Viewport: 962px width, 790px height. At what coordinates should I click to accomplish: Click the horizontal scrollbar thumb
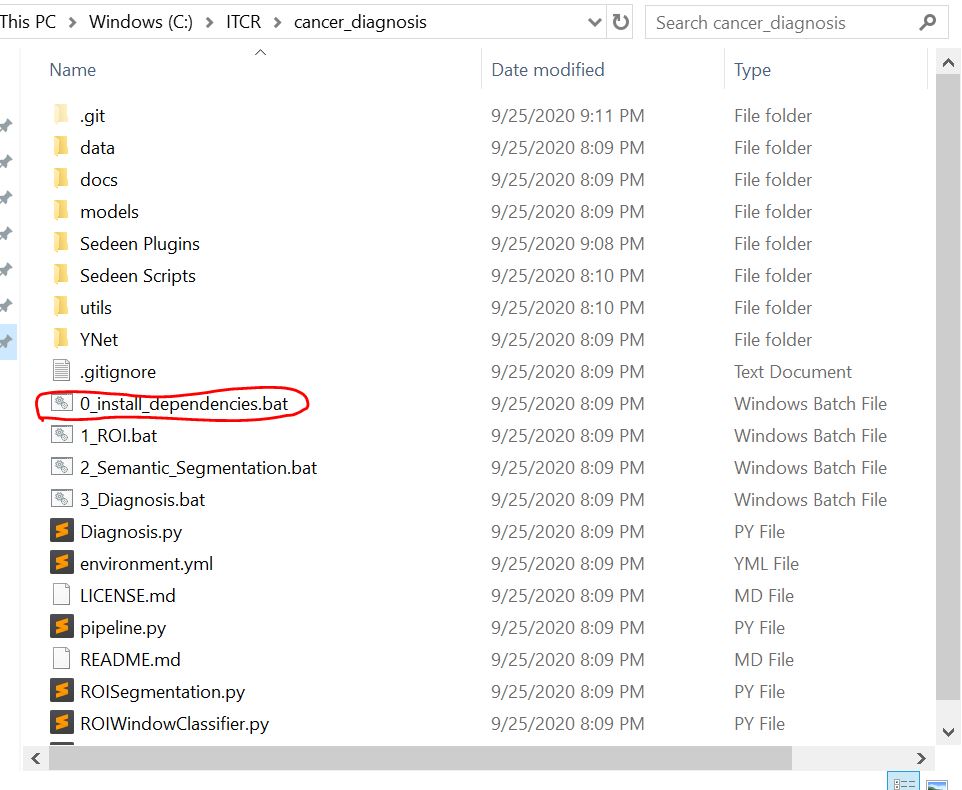tap(420, 758)
